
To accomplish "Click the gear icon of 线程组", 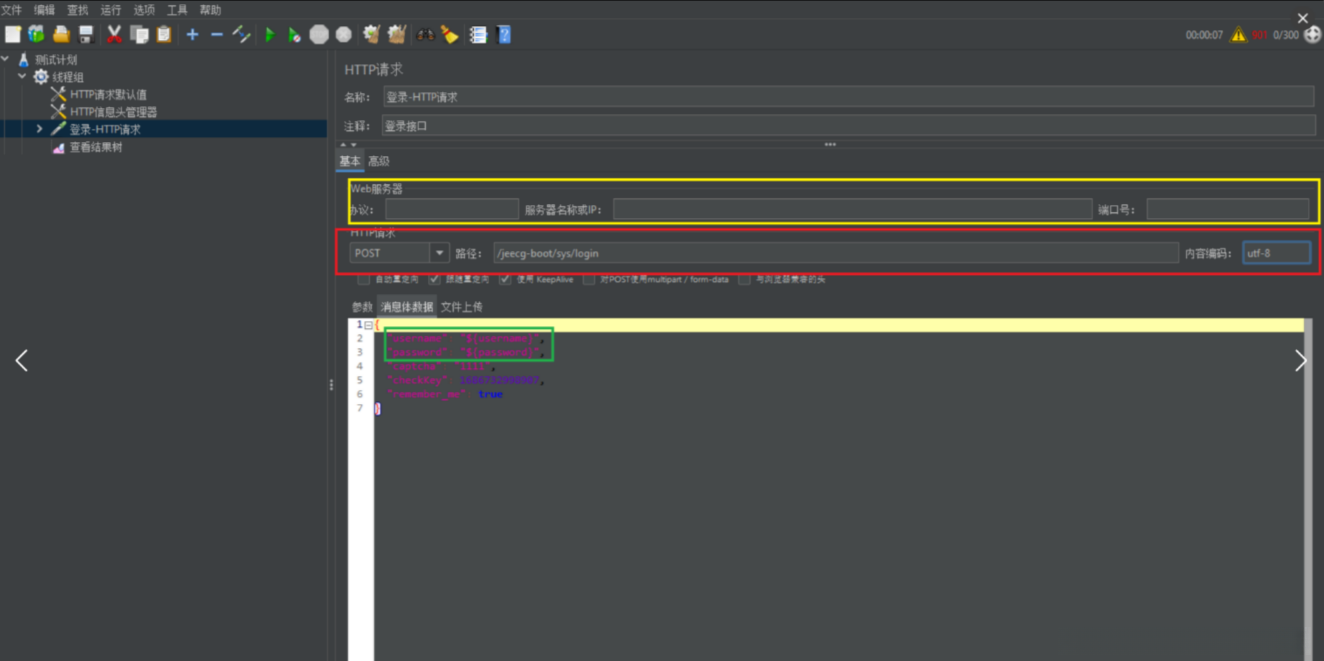I will [41, 77].
